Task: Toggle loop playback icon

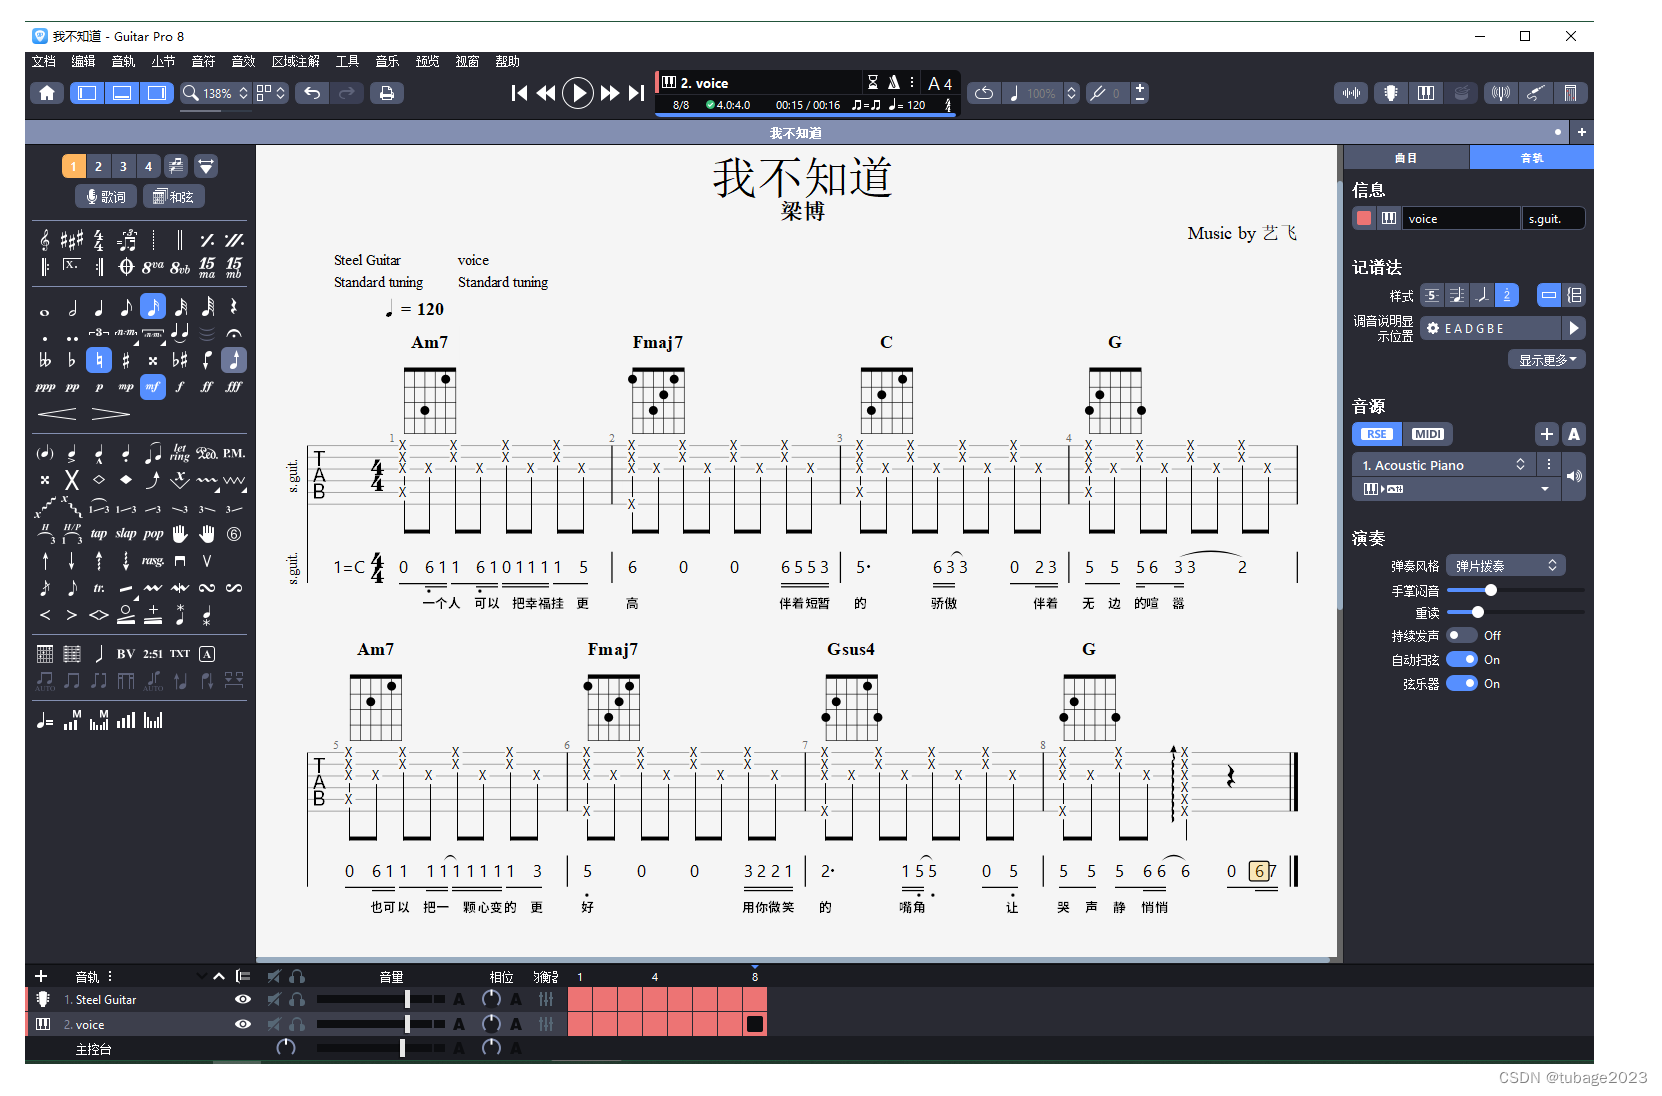Action: (x=984, y=93)
